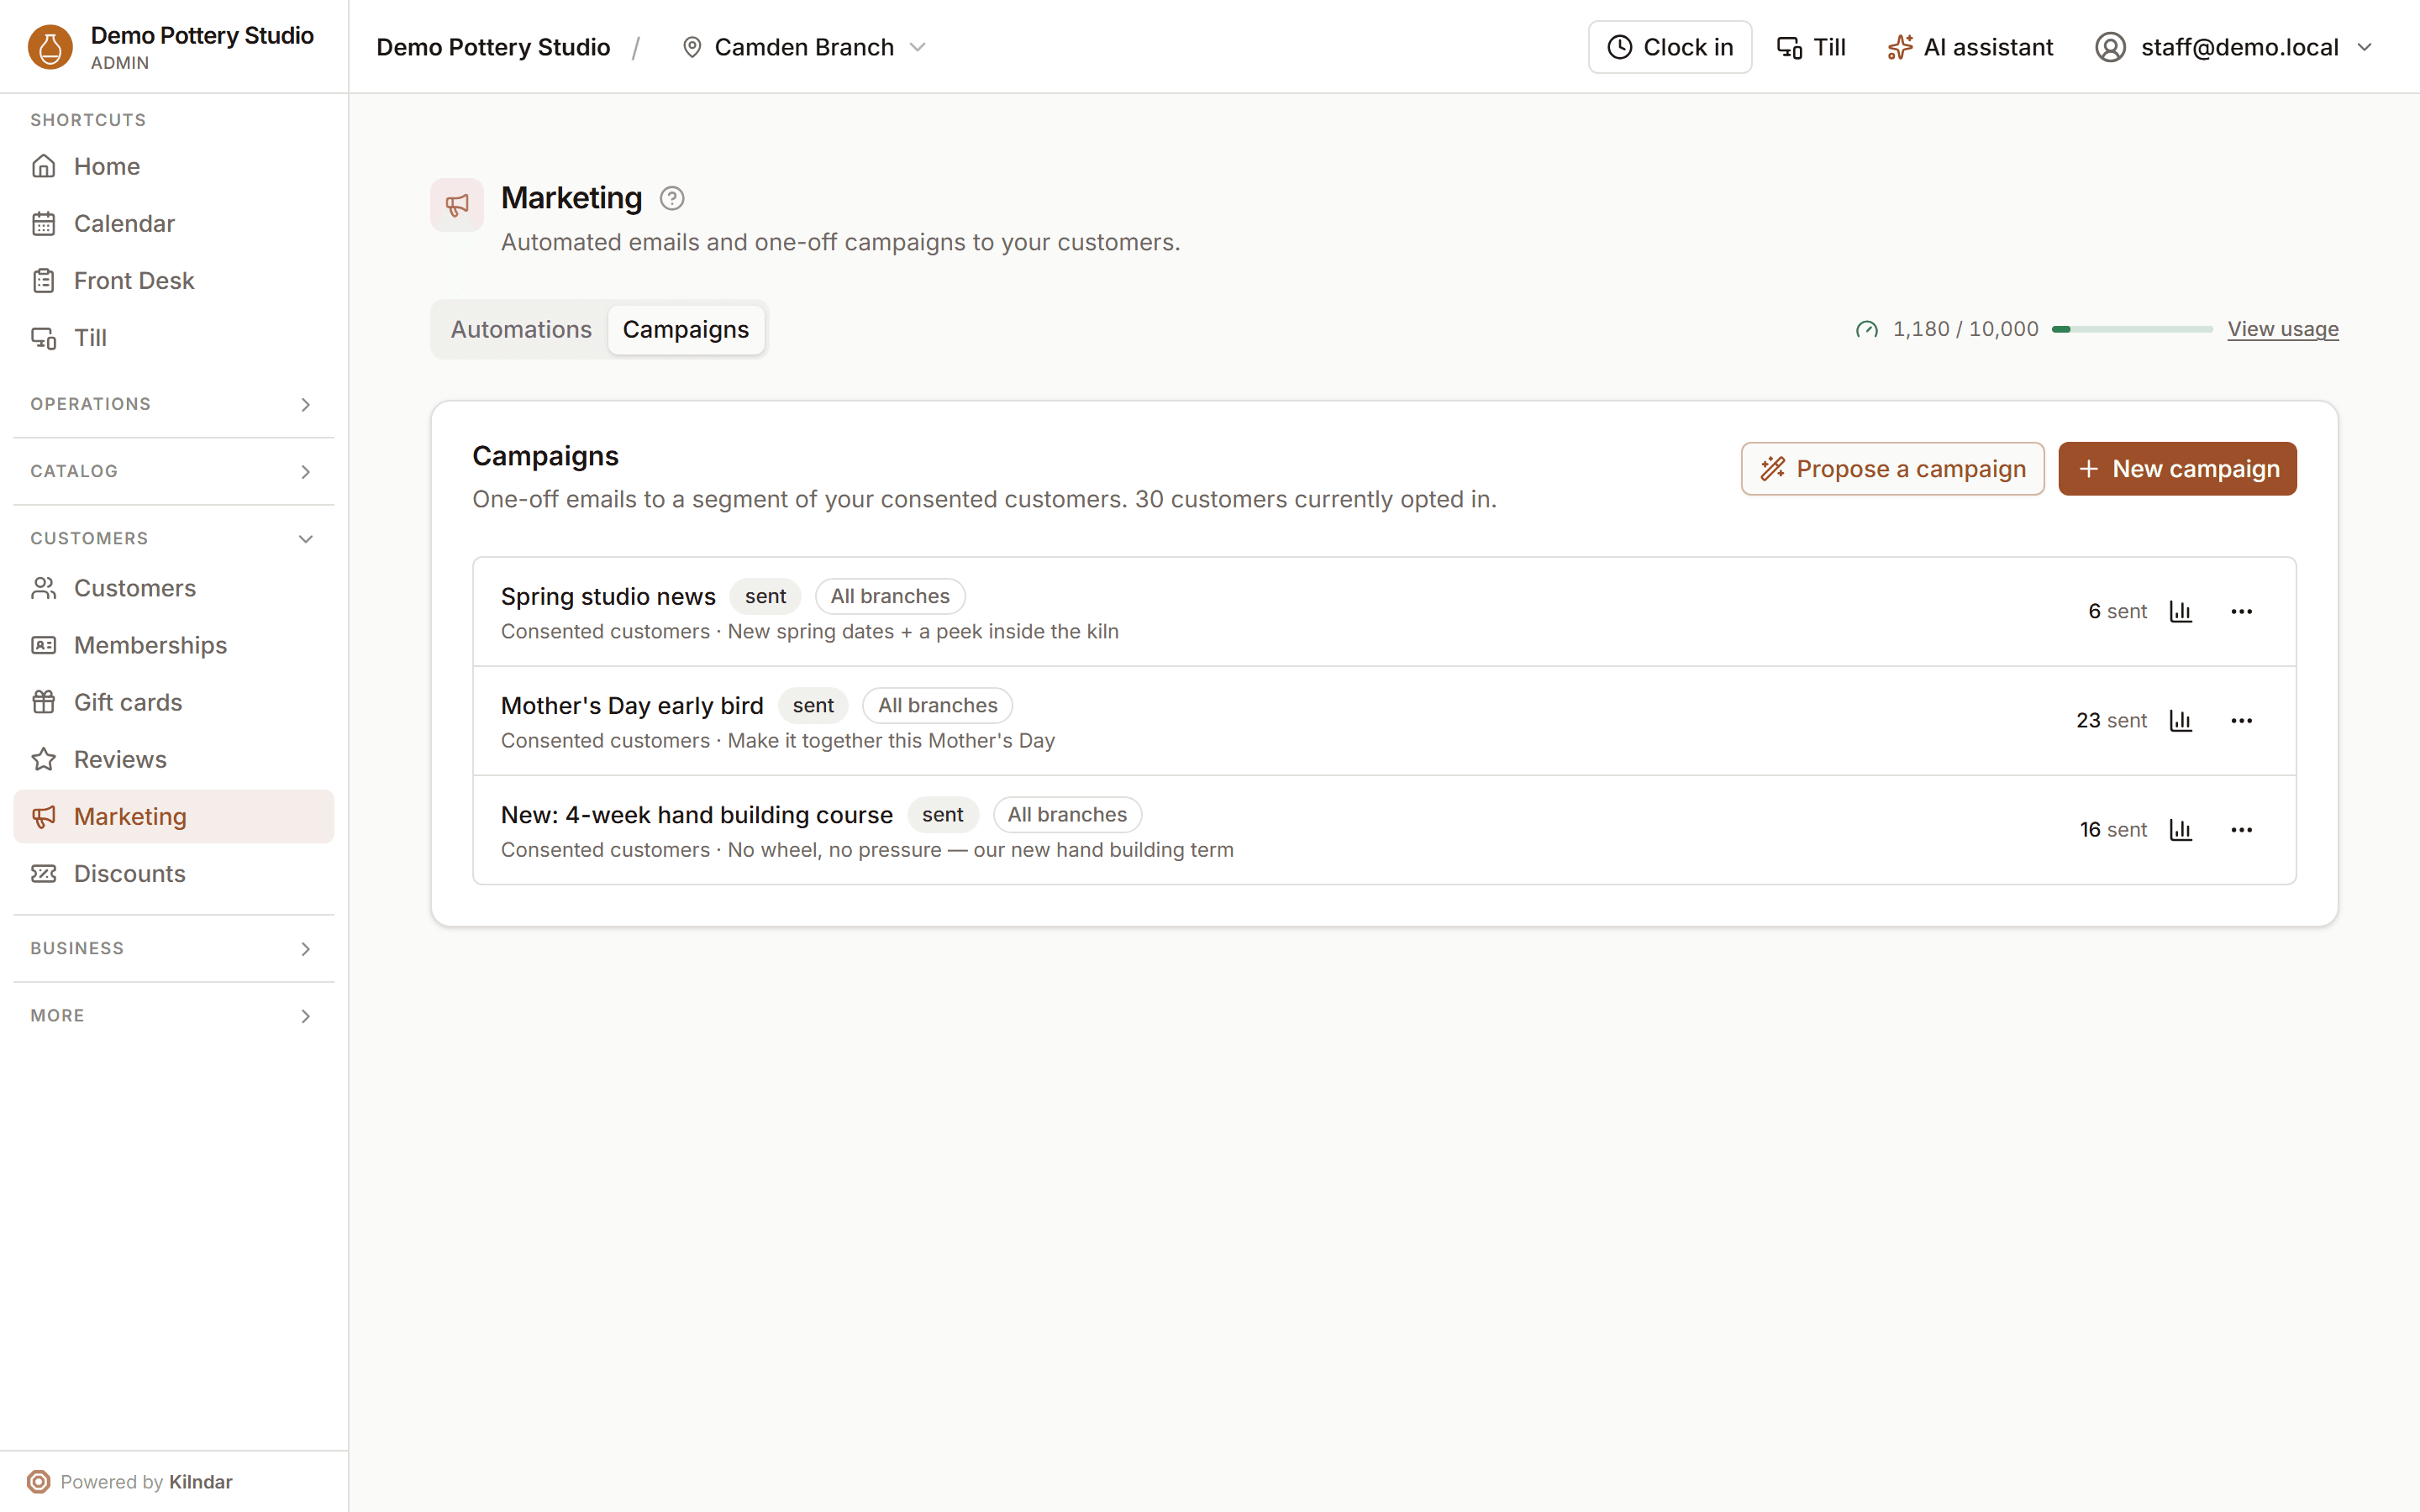Click the user avatar icon in top bar

[x=2110, y=47]
